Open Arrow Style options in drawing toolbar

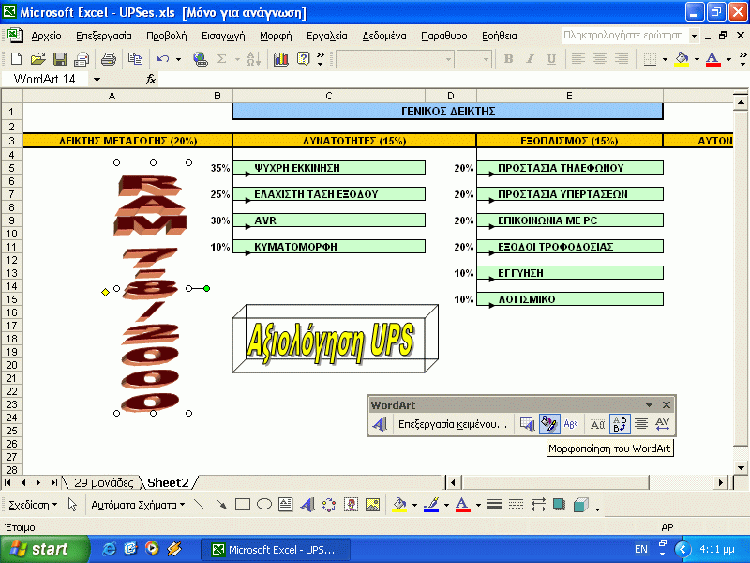tap(538, 505)
